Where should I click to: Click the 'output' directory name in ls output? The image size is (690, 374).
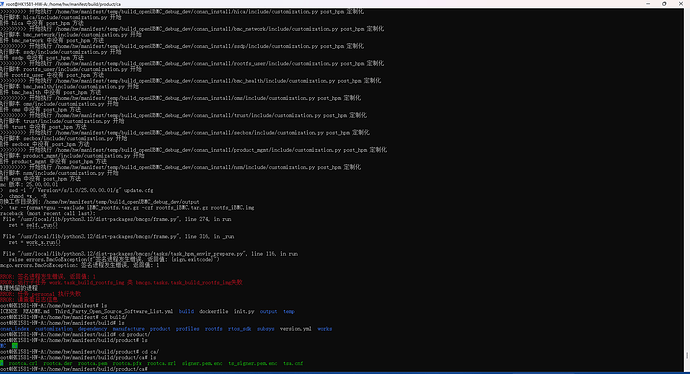click(268, 312)
